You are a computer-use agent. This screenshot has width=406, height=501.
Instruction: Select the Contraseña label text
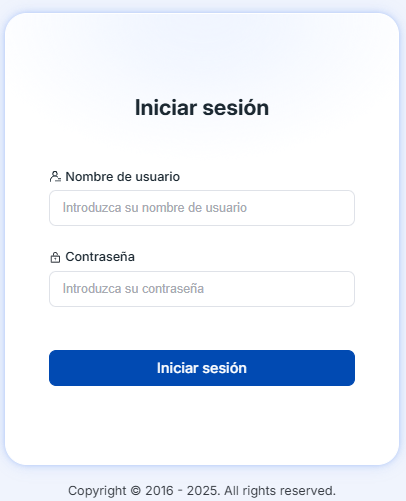click(x=100, y=257)
